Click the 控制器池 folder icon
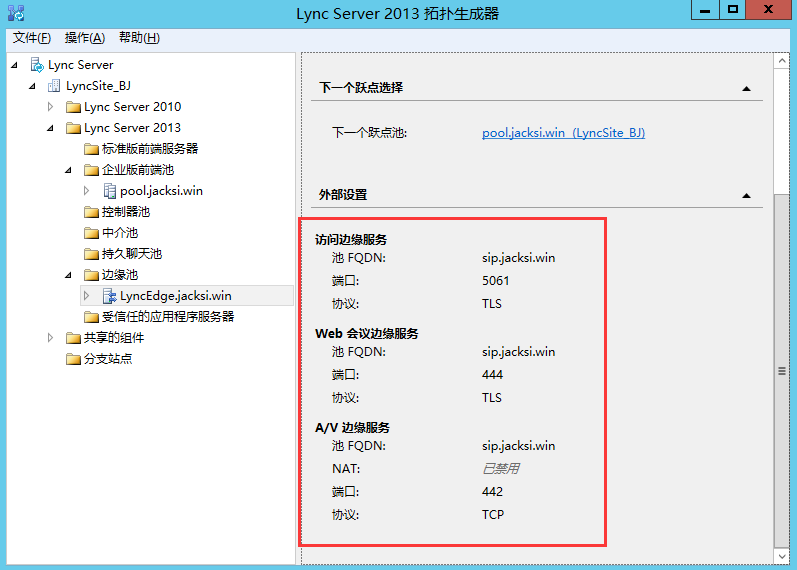 point(91,212)
